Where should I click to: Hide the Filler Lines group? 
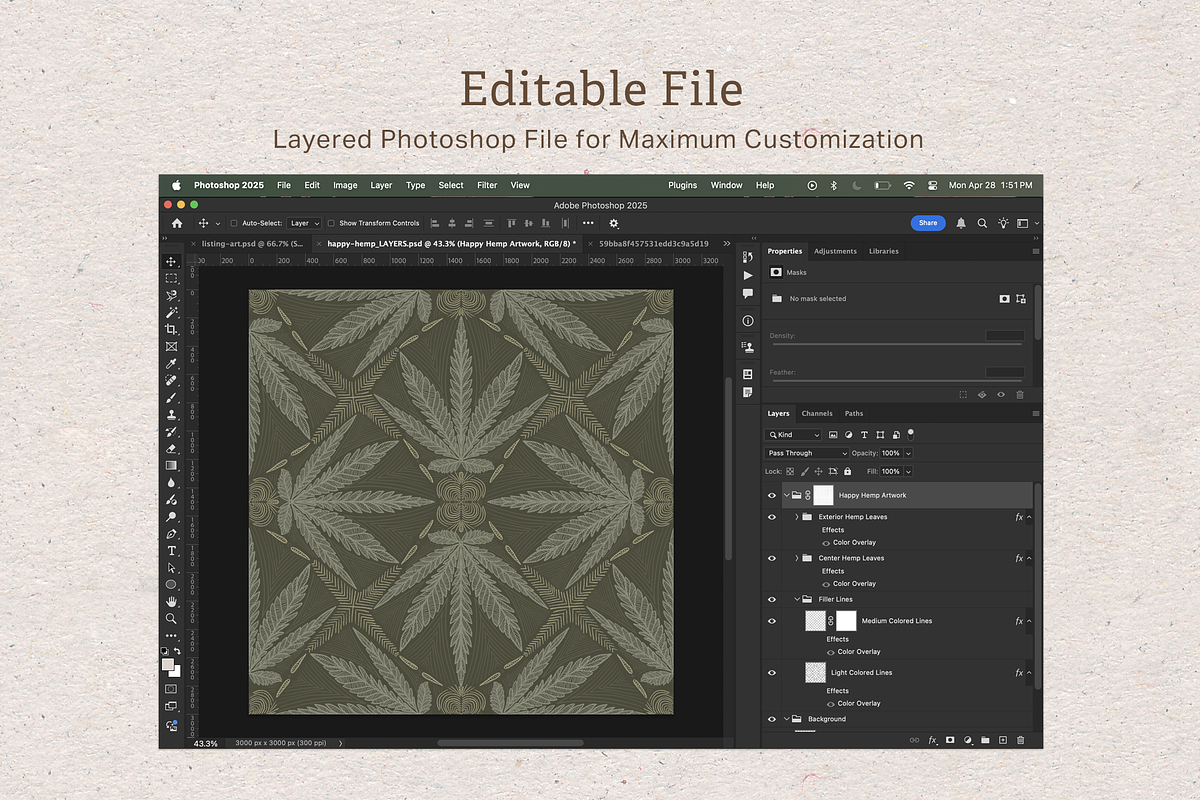(771, 599)
